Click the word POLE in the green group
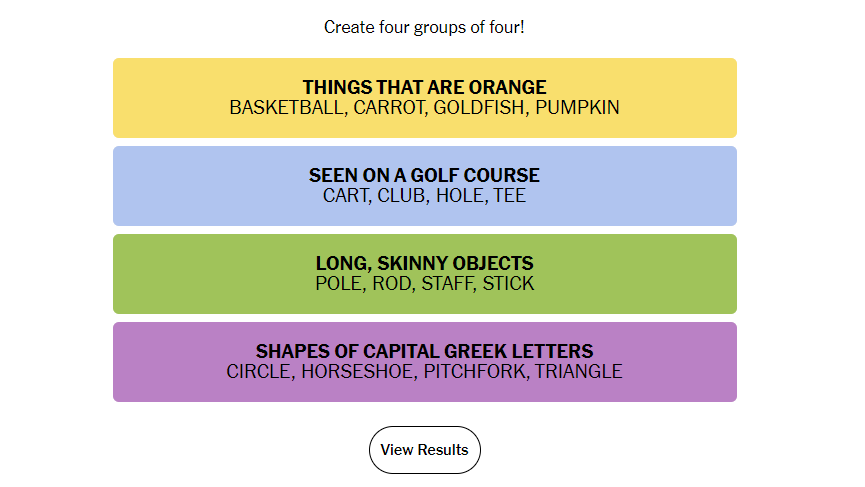Image resolution: width=865 pixels, height=487 pixels. point(339,283)
